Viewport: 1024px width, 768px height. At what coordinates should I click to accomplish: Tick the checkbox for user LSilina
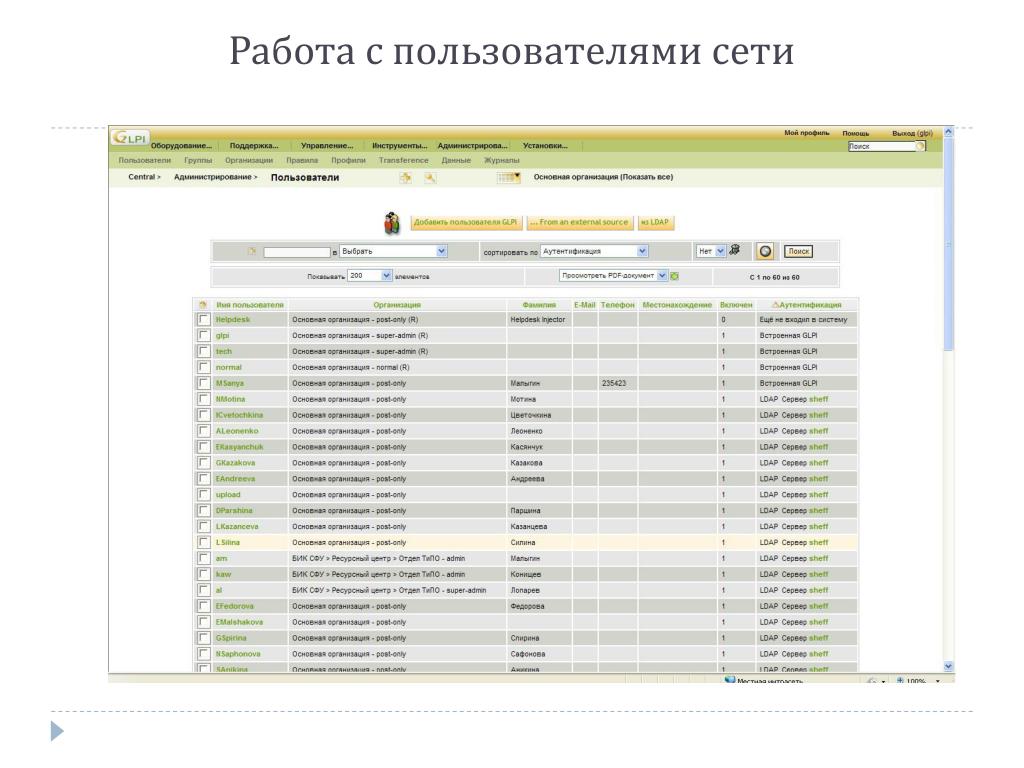pos(204,543)
